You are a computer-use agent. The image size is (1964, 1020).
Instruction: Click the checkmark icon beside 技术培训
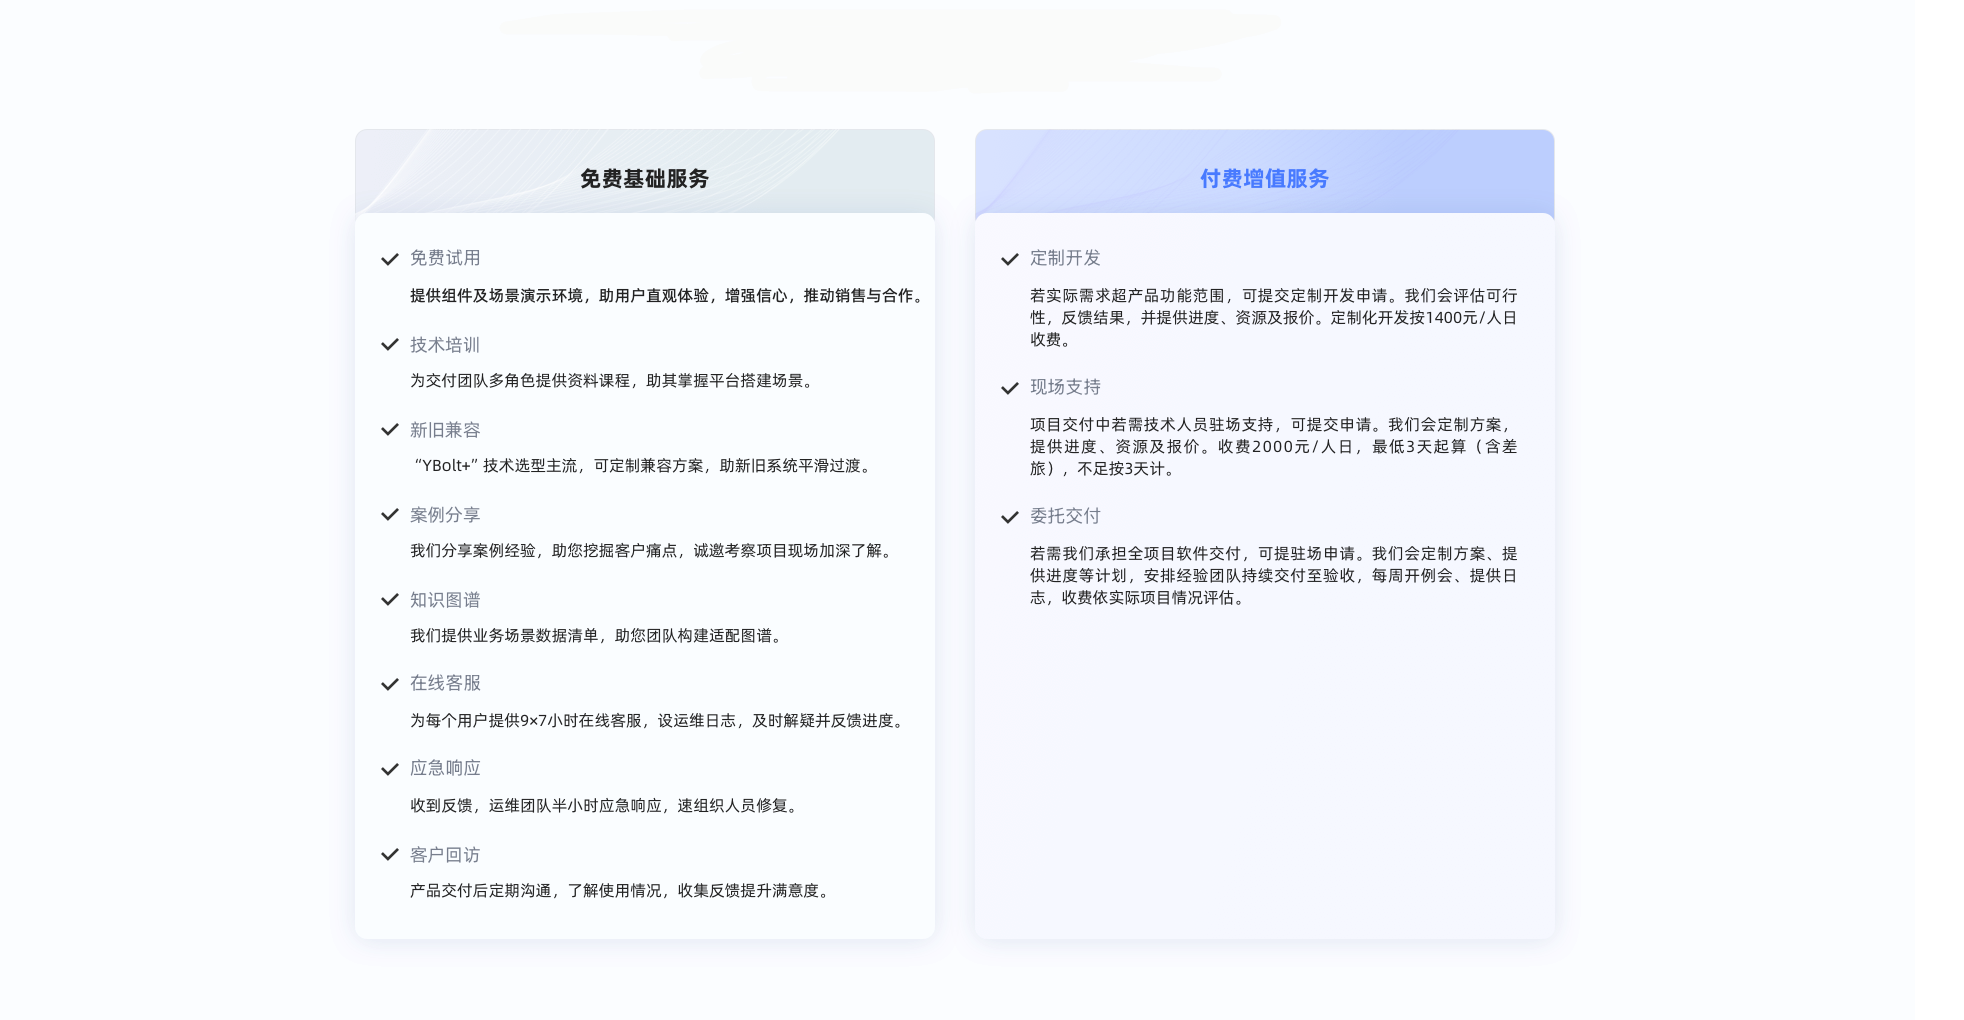pyautogui.click(x=390, y=345)
